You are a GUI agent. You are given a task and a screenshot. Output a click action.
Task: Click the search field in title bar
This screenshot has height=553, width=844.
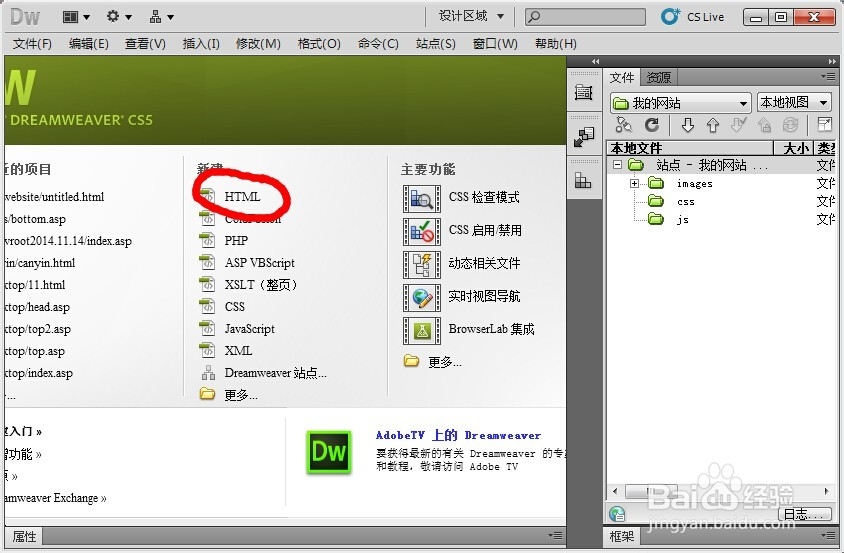585,17
